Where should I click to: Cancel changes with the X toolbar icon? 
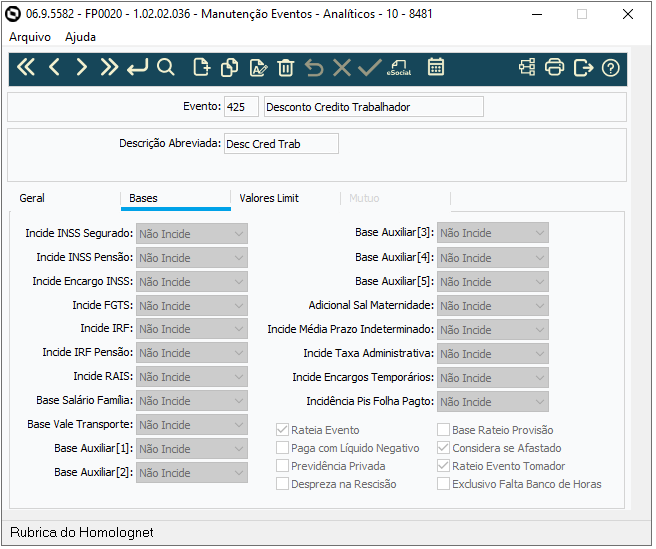coord(342,67)
